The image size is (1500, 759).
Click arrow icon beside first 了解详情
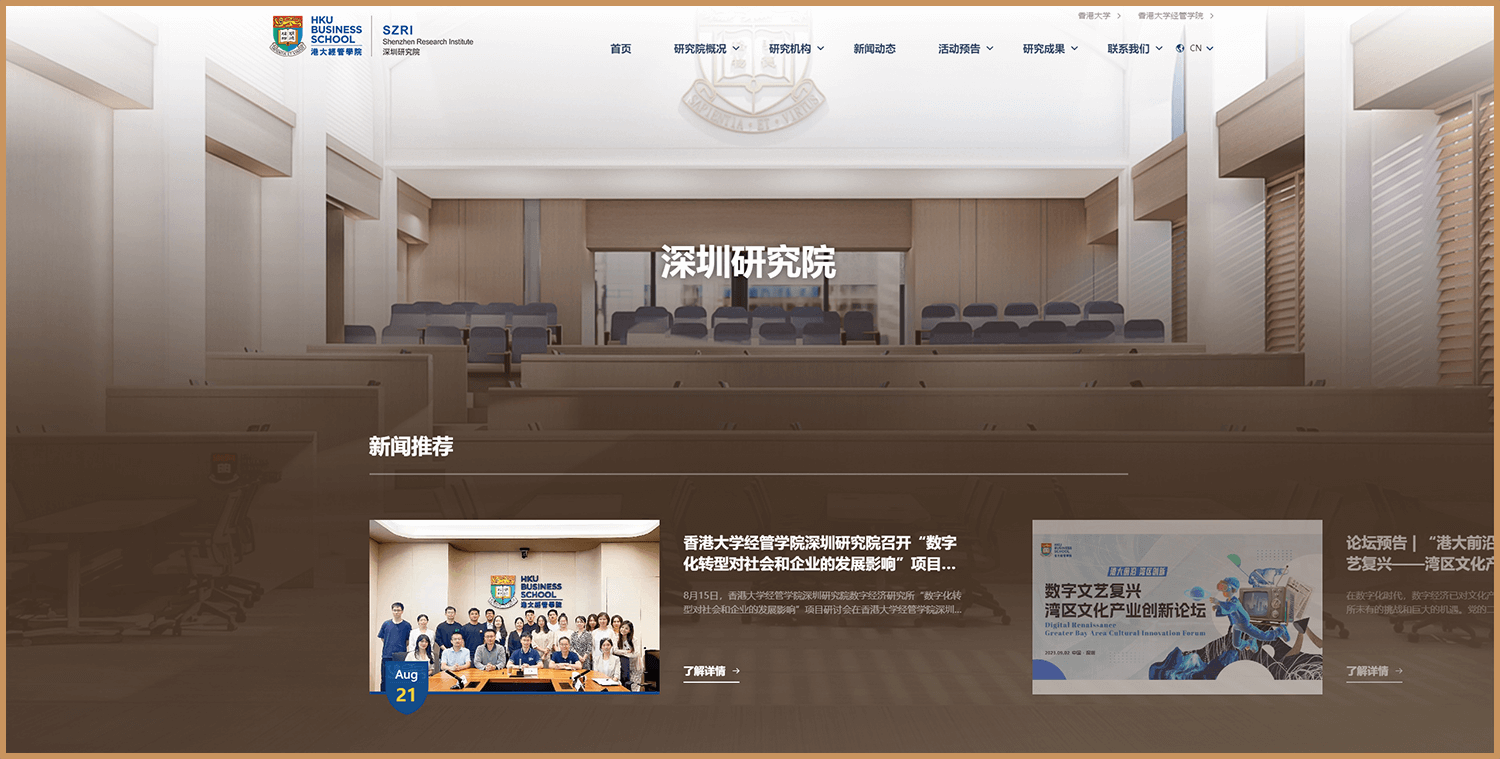(736, 671)
